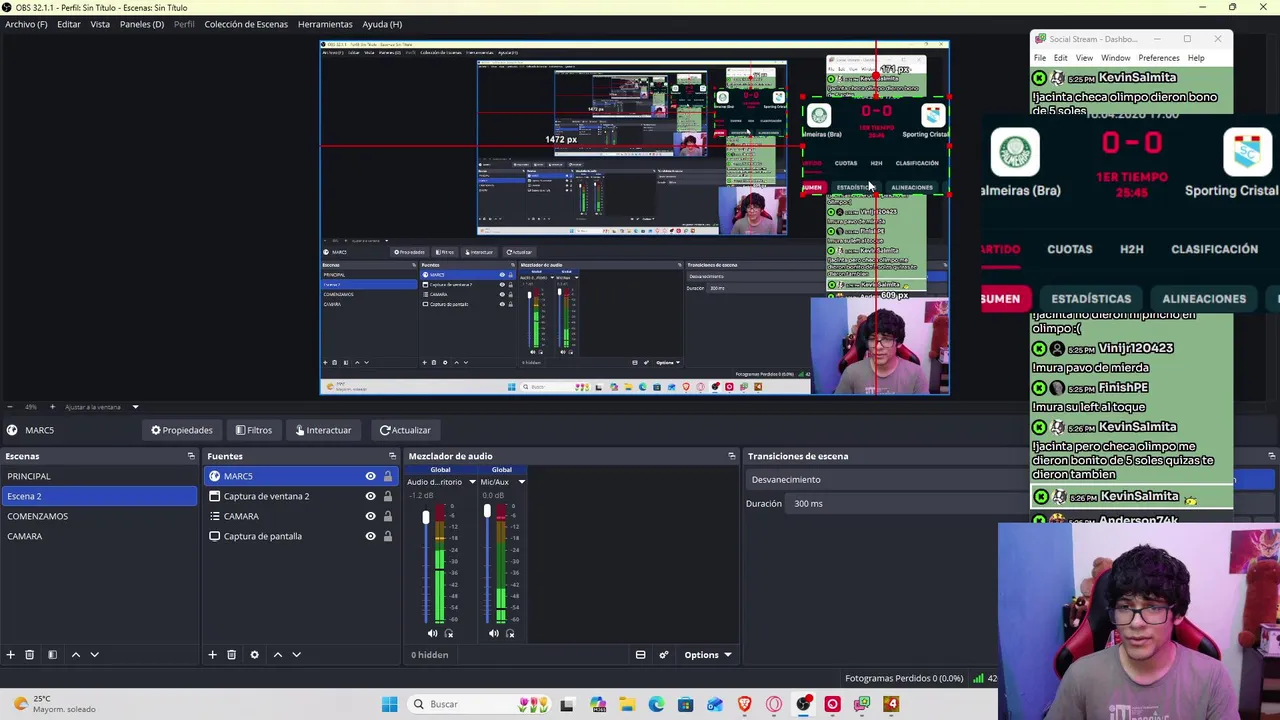Click the Duración 300 ms field

point(910,503)
